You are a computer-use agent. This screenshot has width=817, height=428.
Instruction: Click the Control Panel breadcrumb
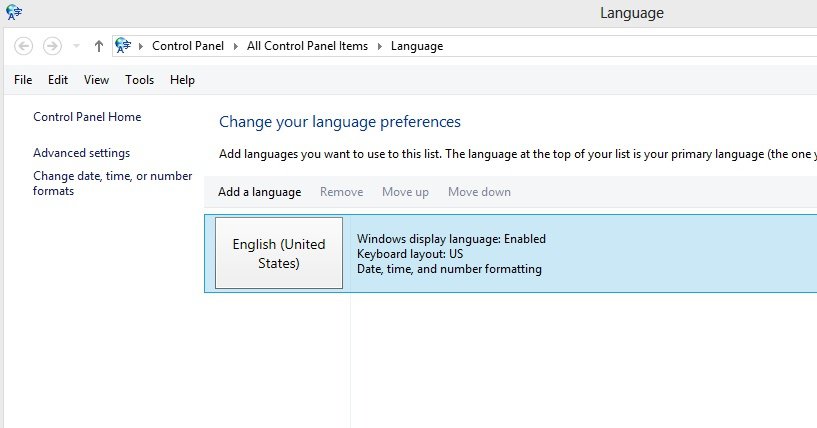[188, 46]
